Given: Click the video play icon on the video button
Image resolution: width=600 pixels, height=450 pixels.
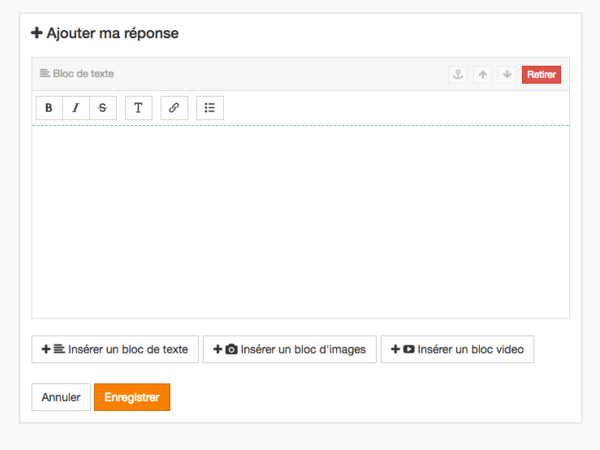Looking at the screenshot, I should click(x=409, y=349).
